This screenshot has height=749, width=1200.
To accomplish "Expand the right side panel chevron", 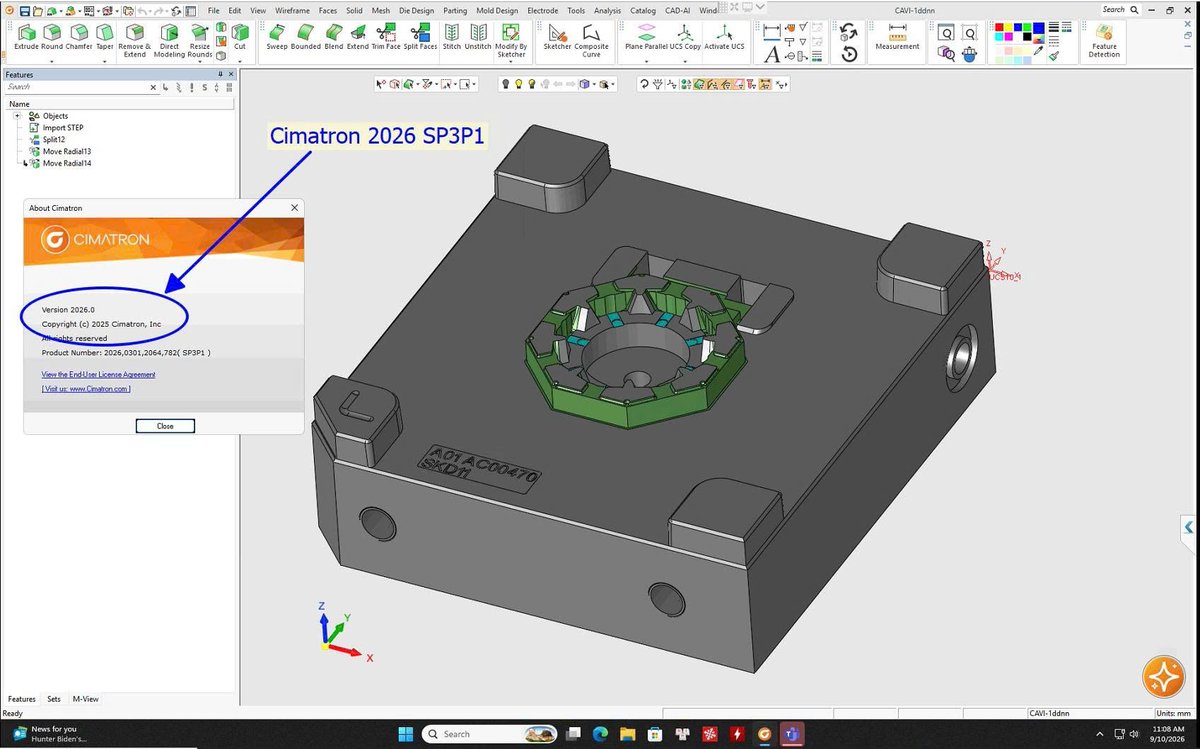I will [1189, 527].
